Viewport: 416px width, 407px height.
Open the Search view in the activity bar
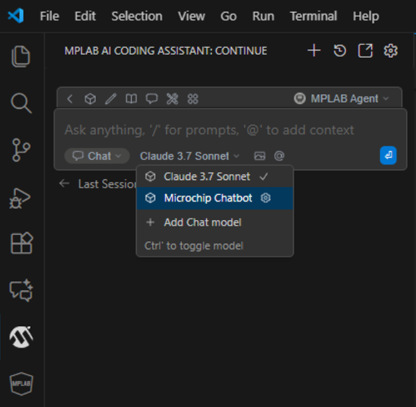pyautogui.click(x=21, y=103)
